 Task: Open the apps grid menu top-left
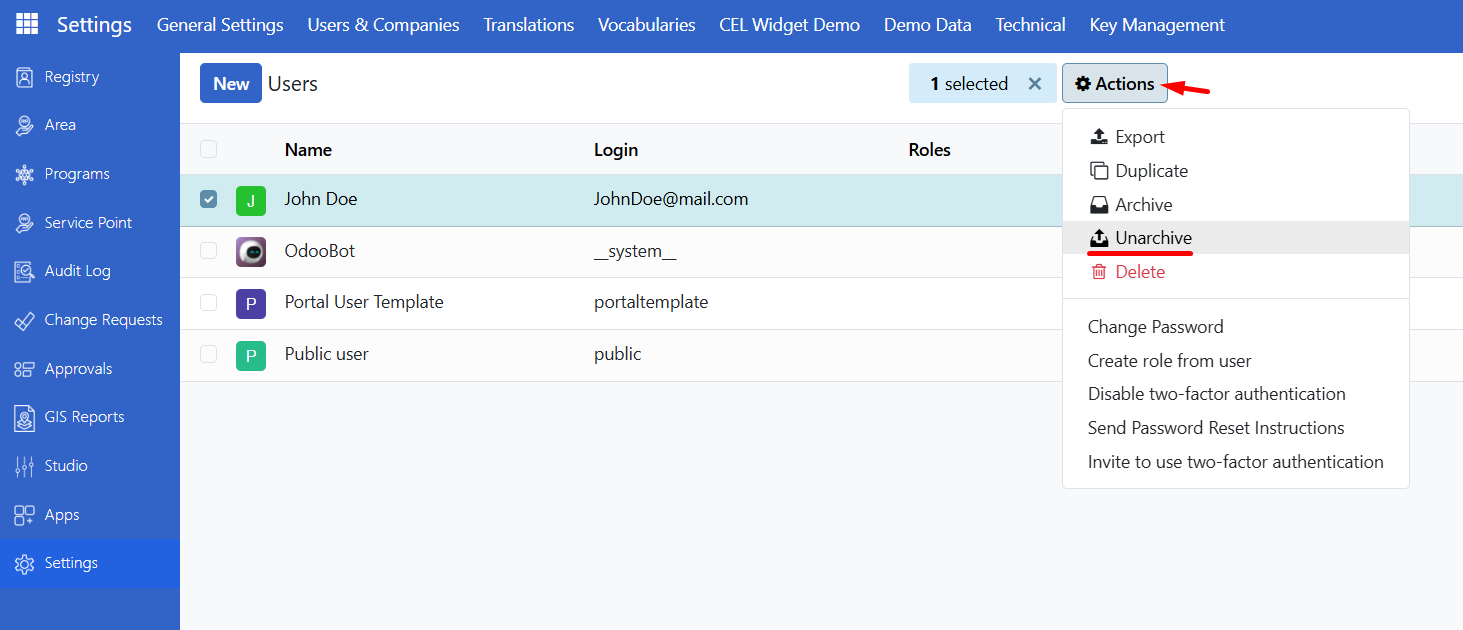pos(27,24)
